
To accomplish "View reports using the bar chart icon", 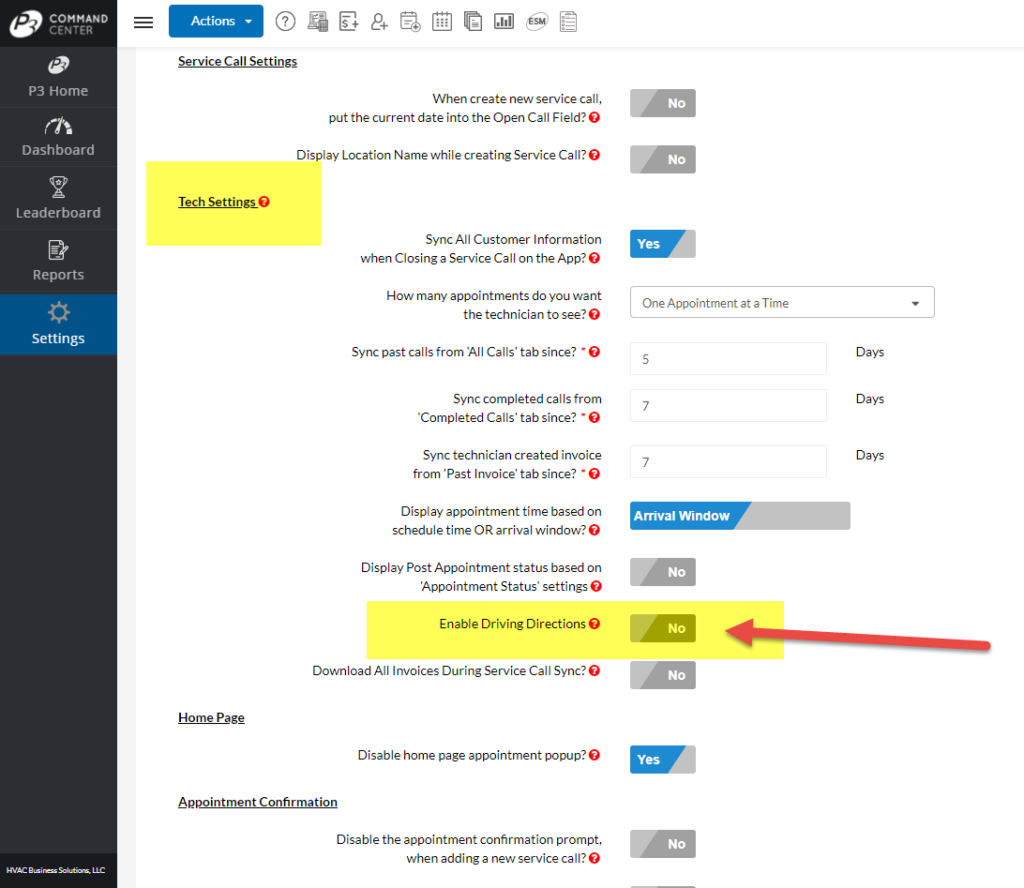I will click(x=503, y=21).
